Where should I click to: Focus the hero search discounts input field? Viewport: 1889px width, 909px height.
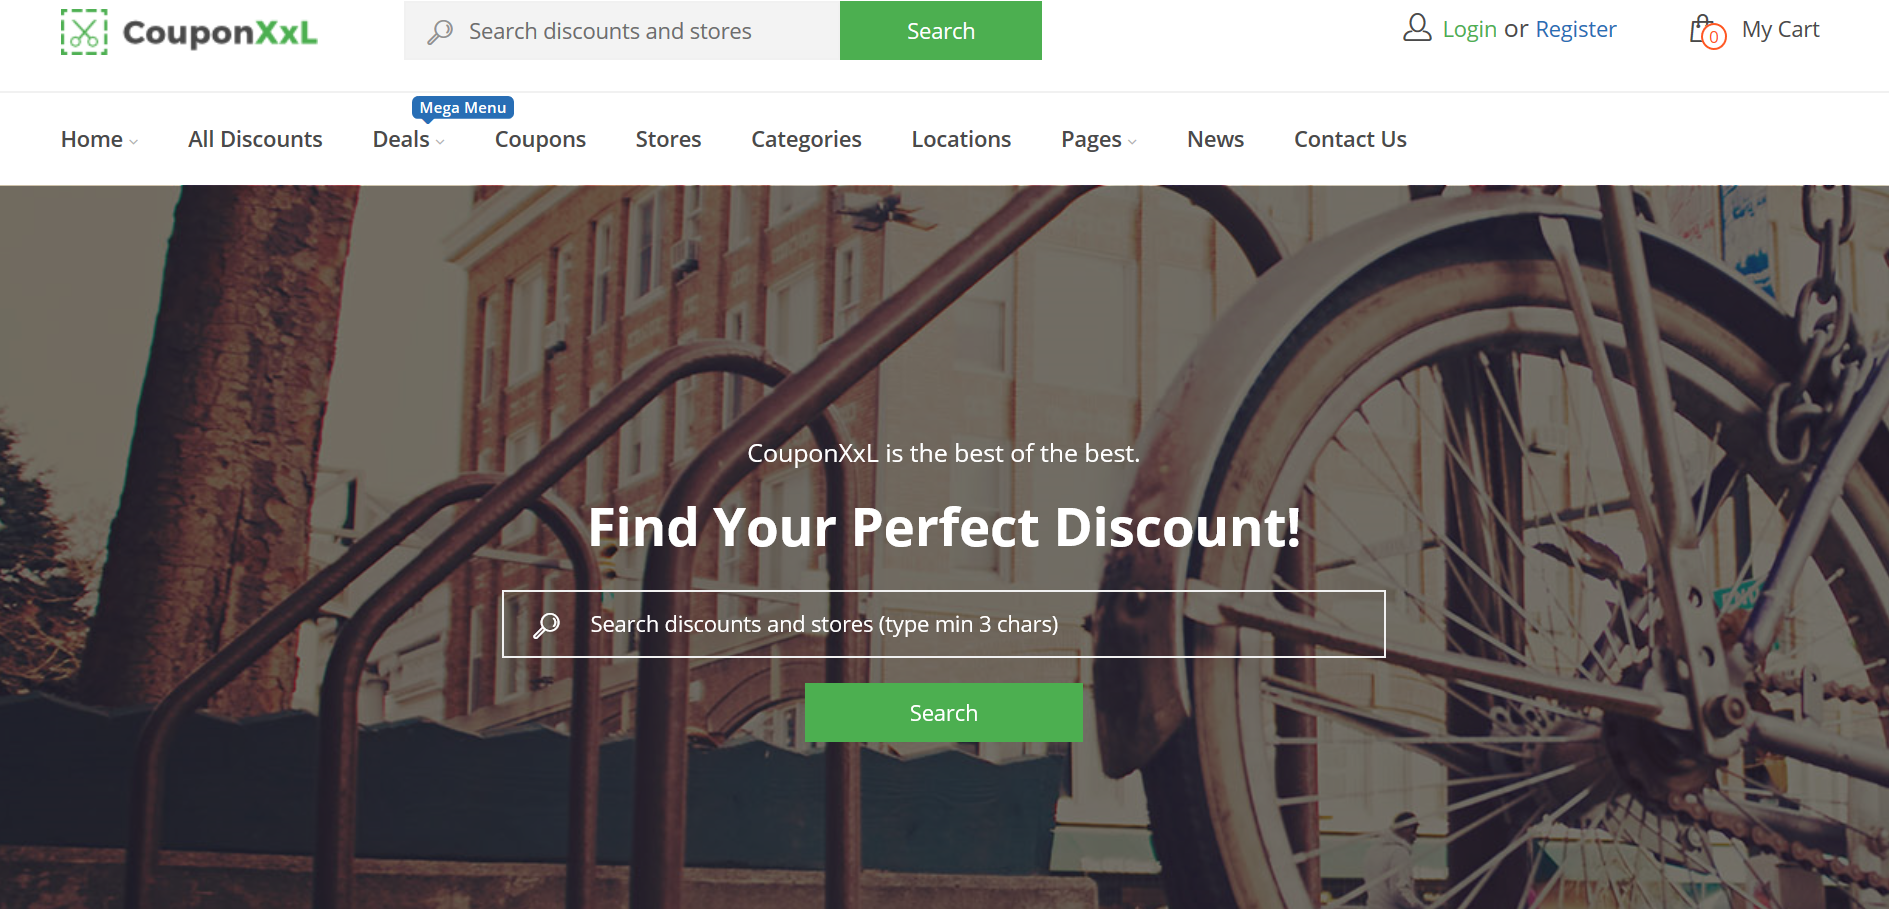point(944,624)
